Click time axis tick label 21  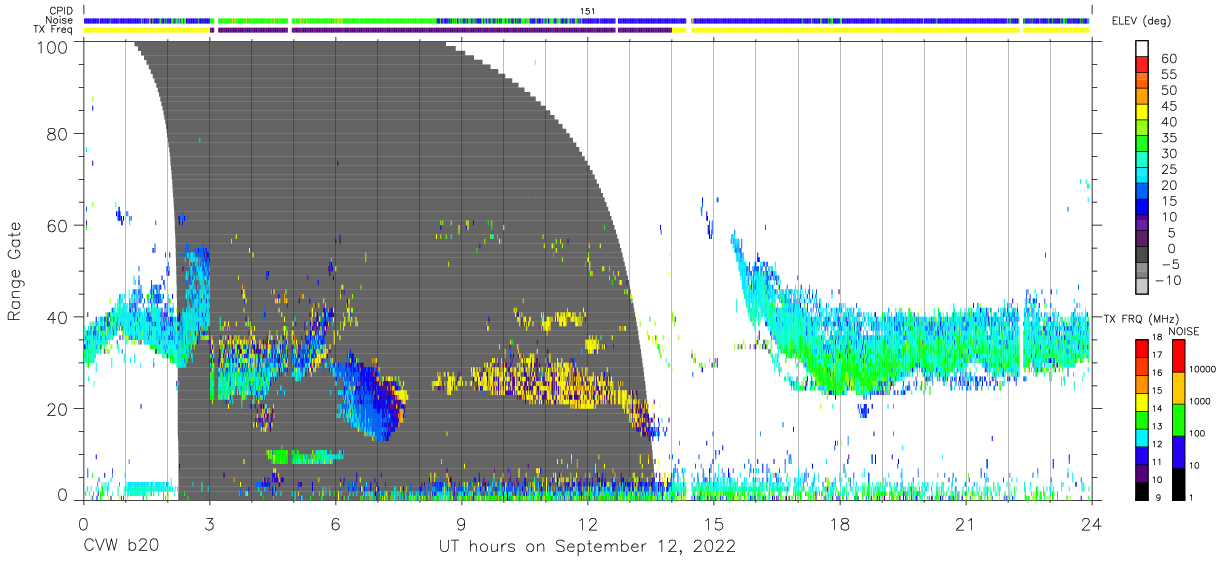pos(965,524)
